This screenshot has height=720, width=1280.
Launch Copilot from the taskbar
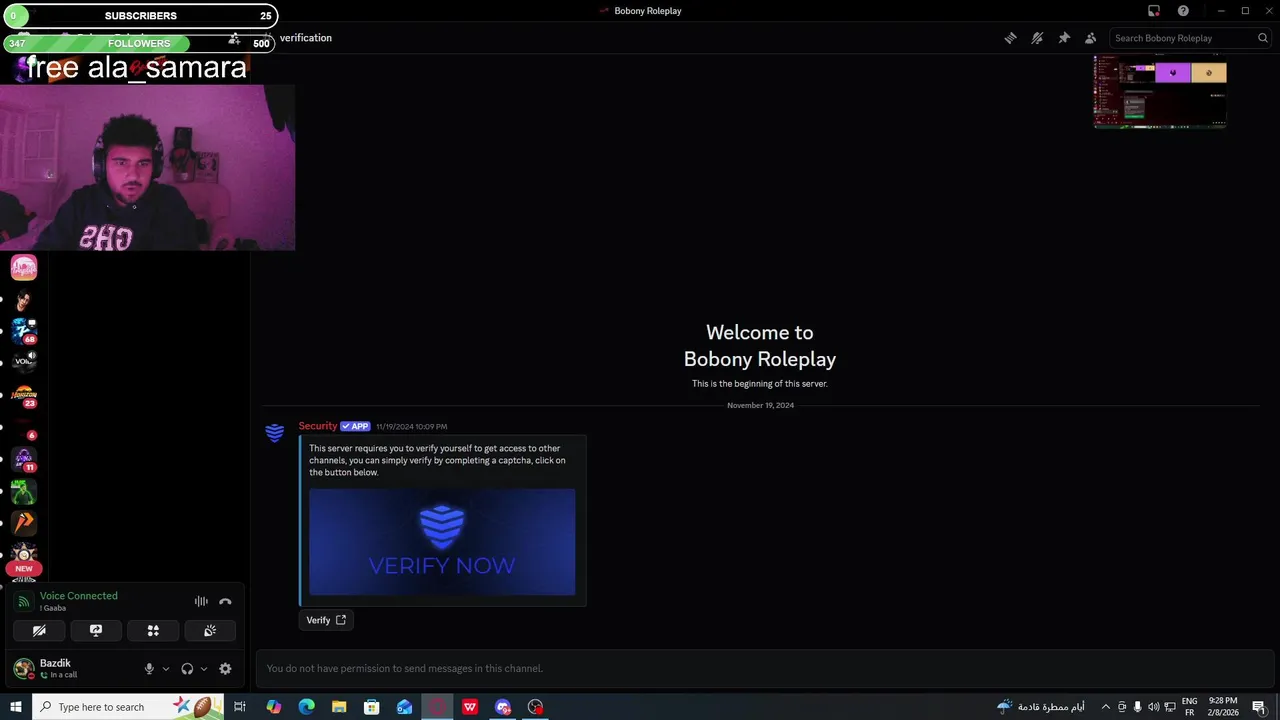click(x=273, y=707)
